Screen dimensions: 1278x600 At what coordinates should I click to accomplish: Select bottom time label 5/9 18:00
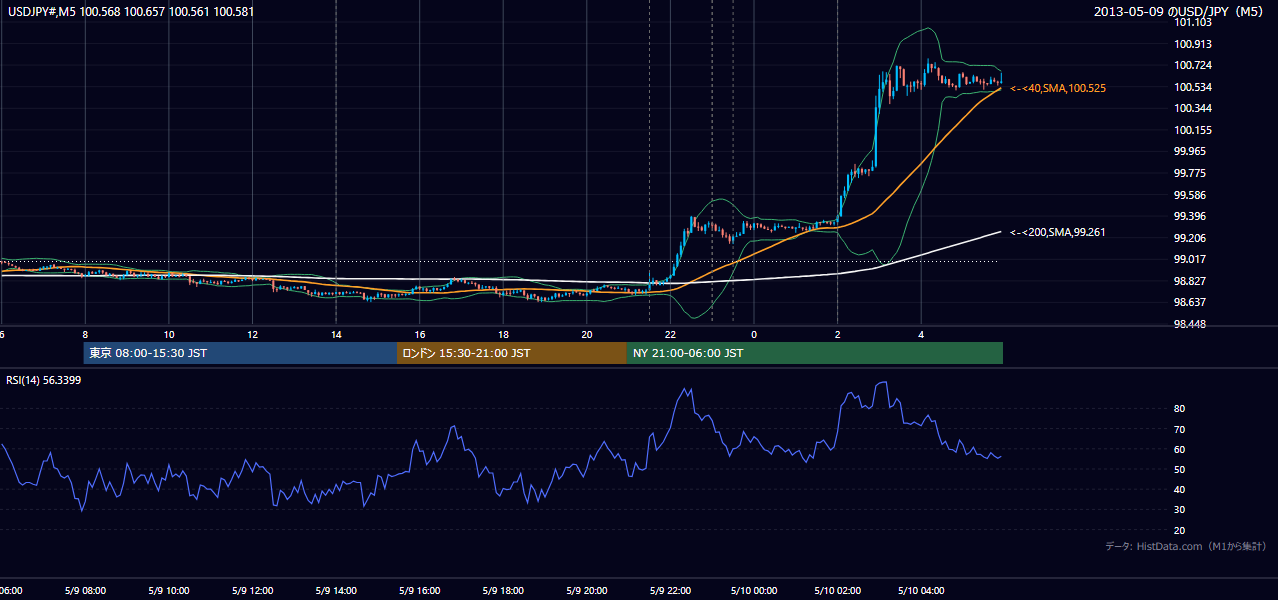tap(503, 590)
